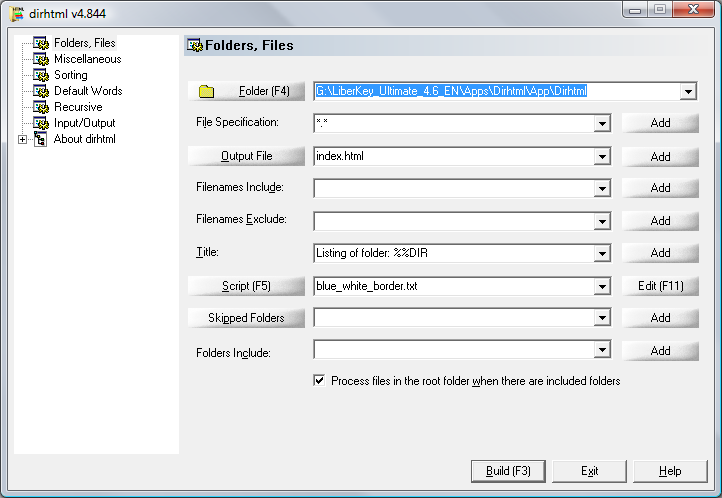The image size is (722, 498).
Task: Open the Skipped Folders dropdown
Action: [602, 318]
